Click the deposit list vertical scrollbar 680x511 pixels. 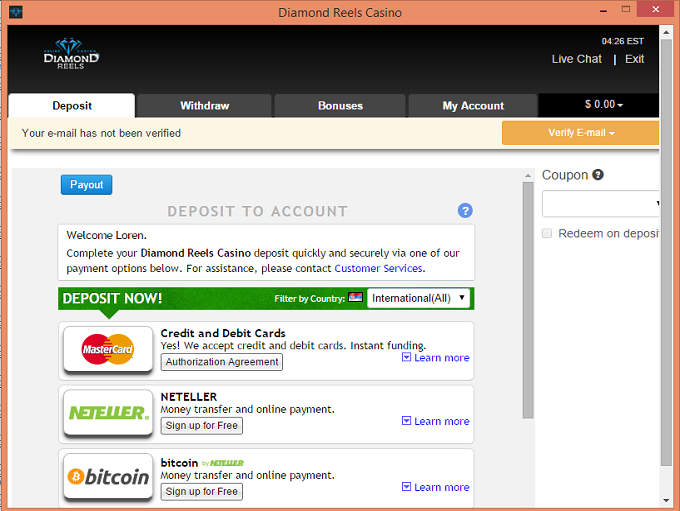coord(528,300)
